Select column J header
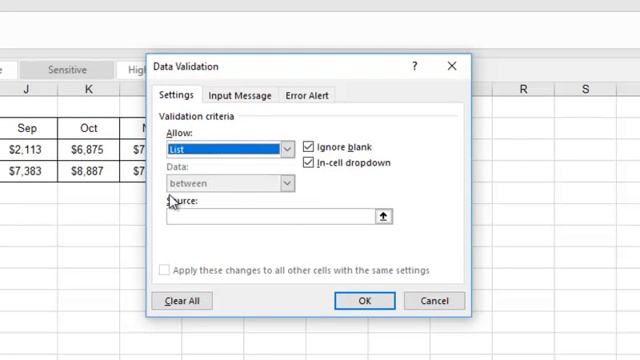 pyautogui.click(x=27, y=89)
